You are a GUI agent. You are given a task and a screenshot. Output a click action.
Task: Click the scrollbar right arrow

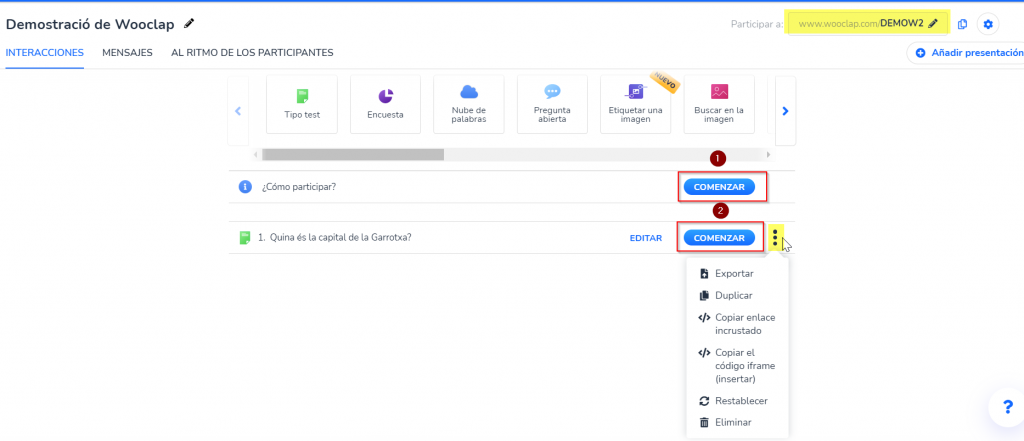click(x=768, y=155)
